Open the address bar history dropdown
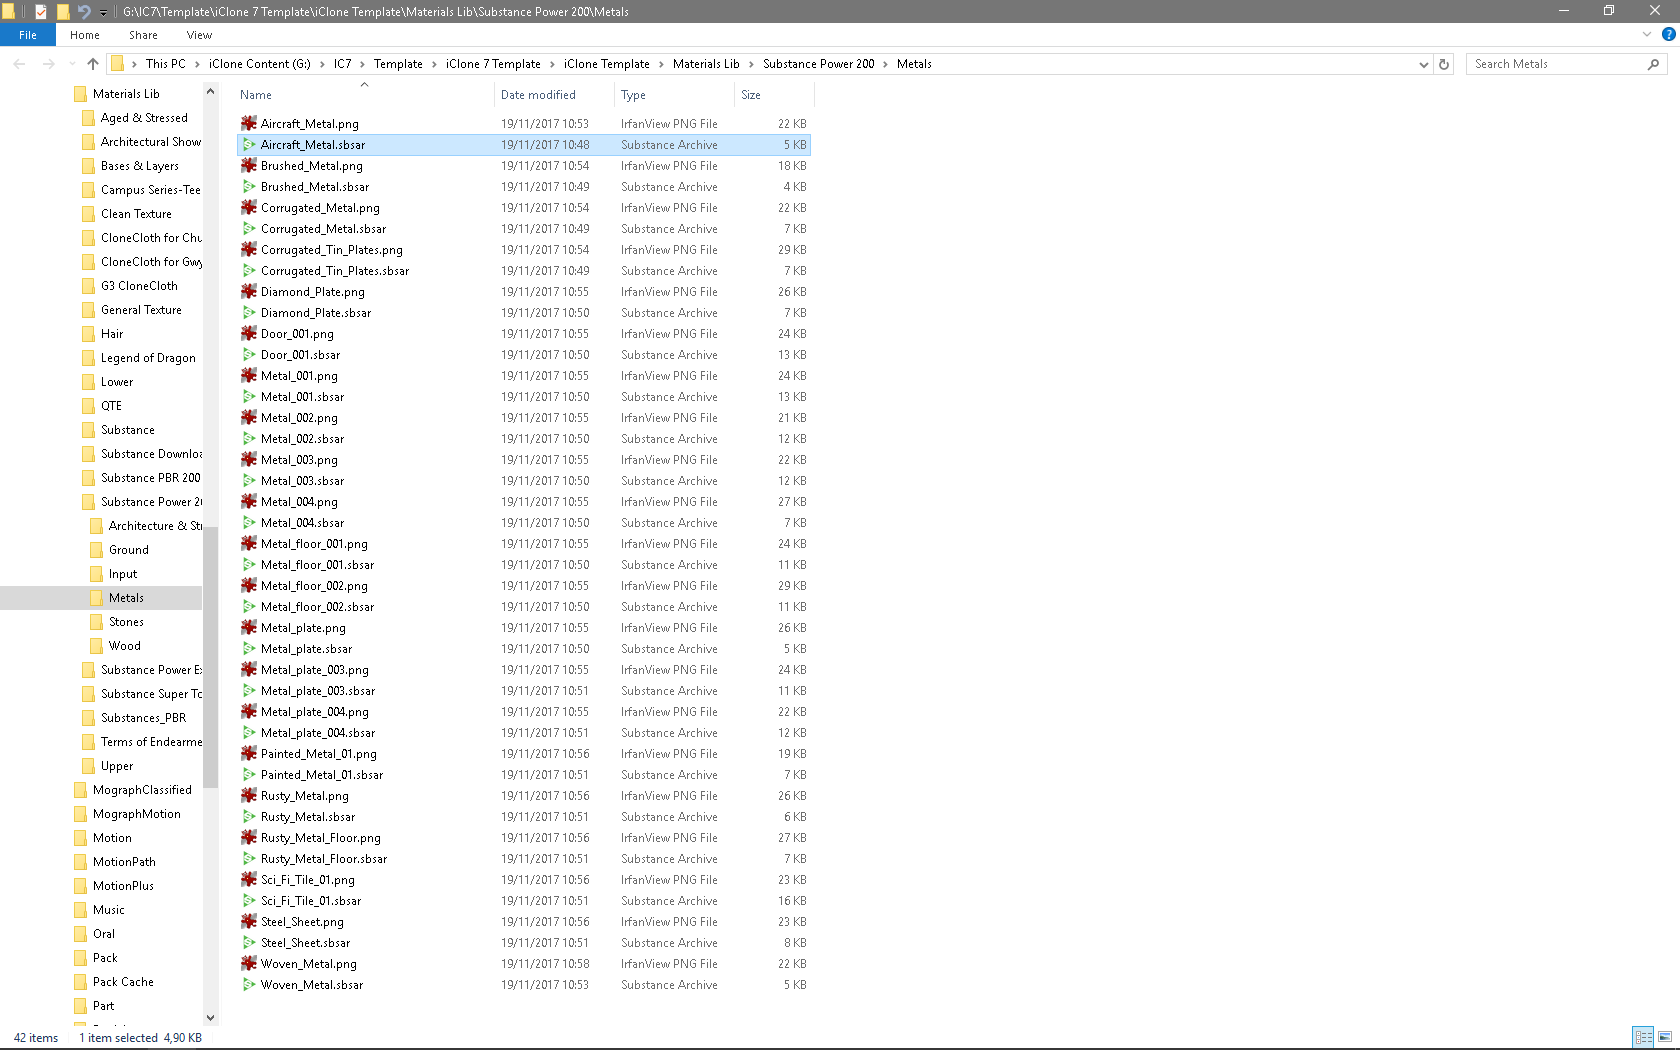This screenshot has height=1050, width=1680. point(1423,64)
